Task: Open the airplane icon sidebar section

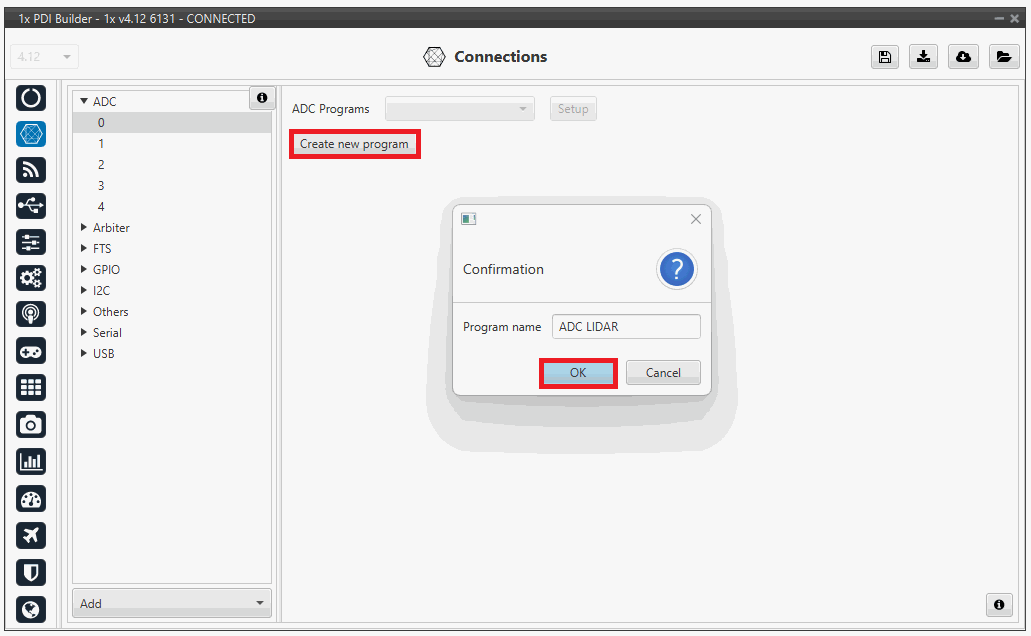Action: pyautogui.click(x=32, y=535)
